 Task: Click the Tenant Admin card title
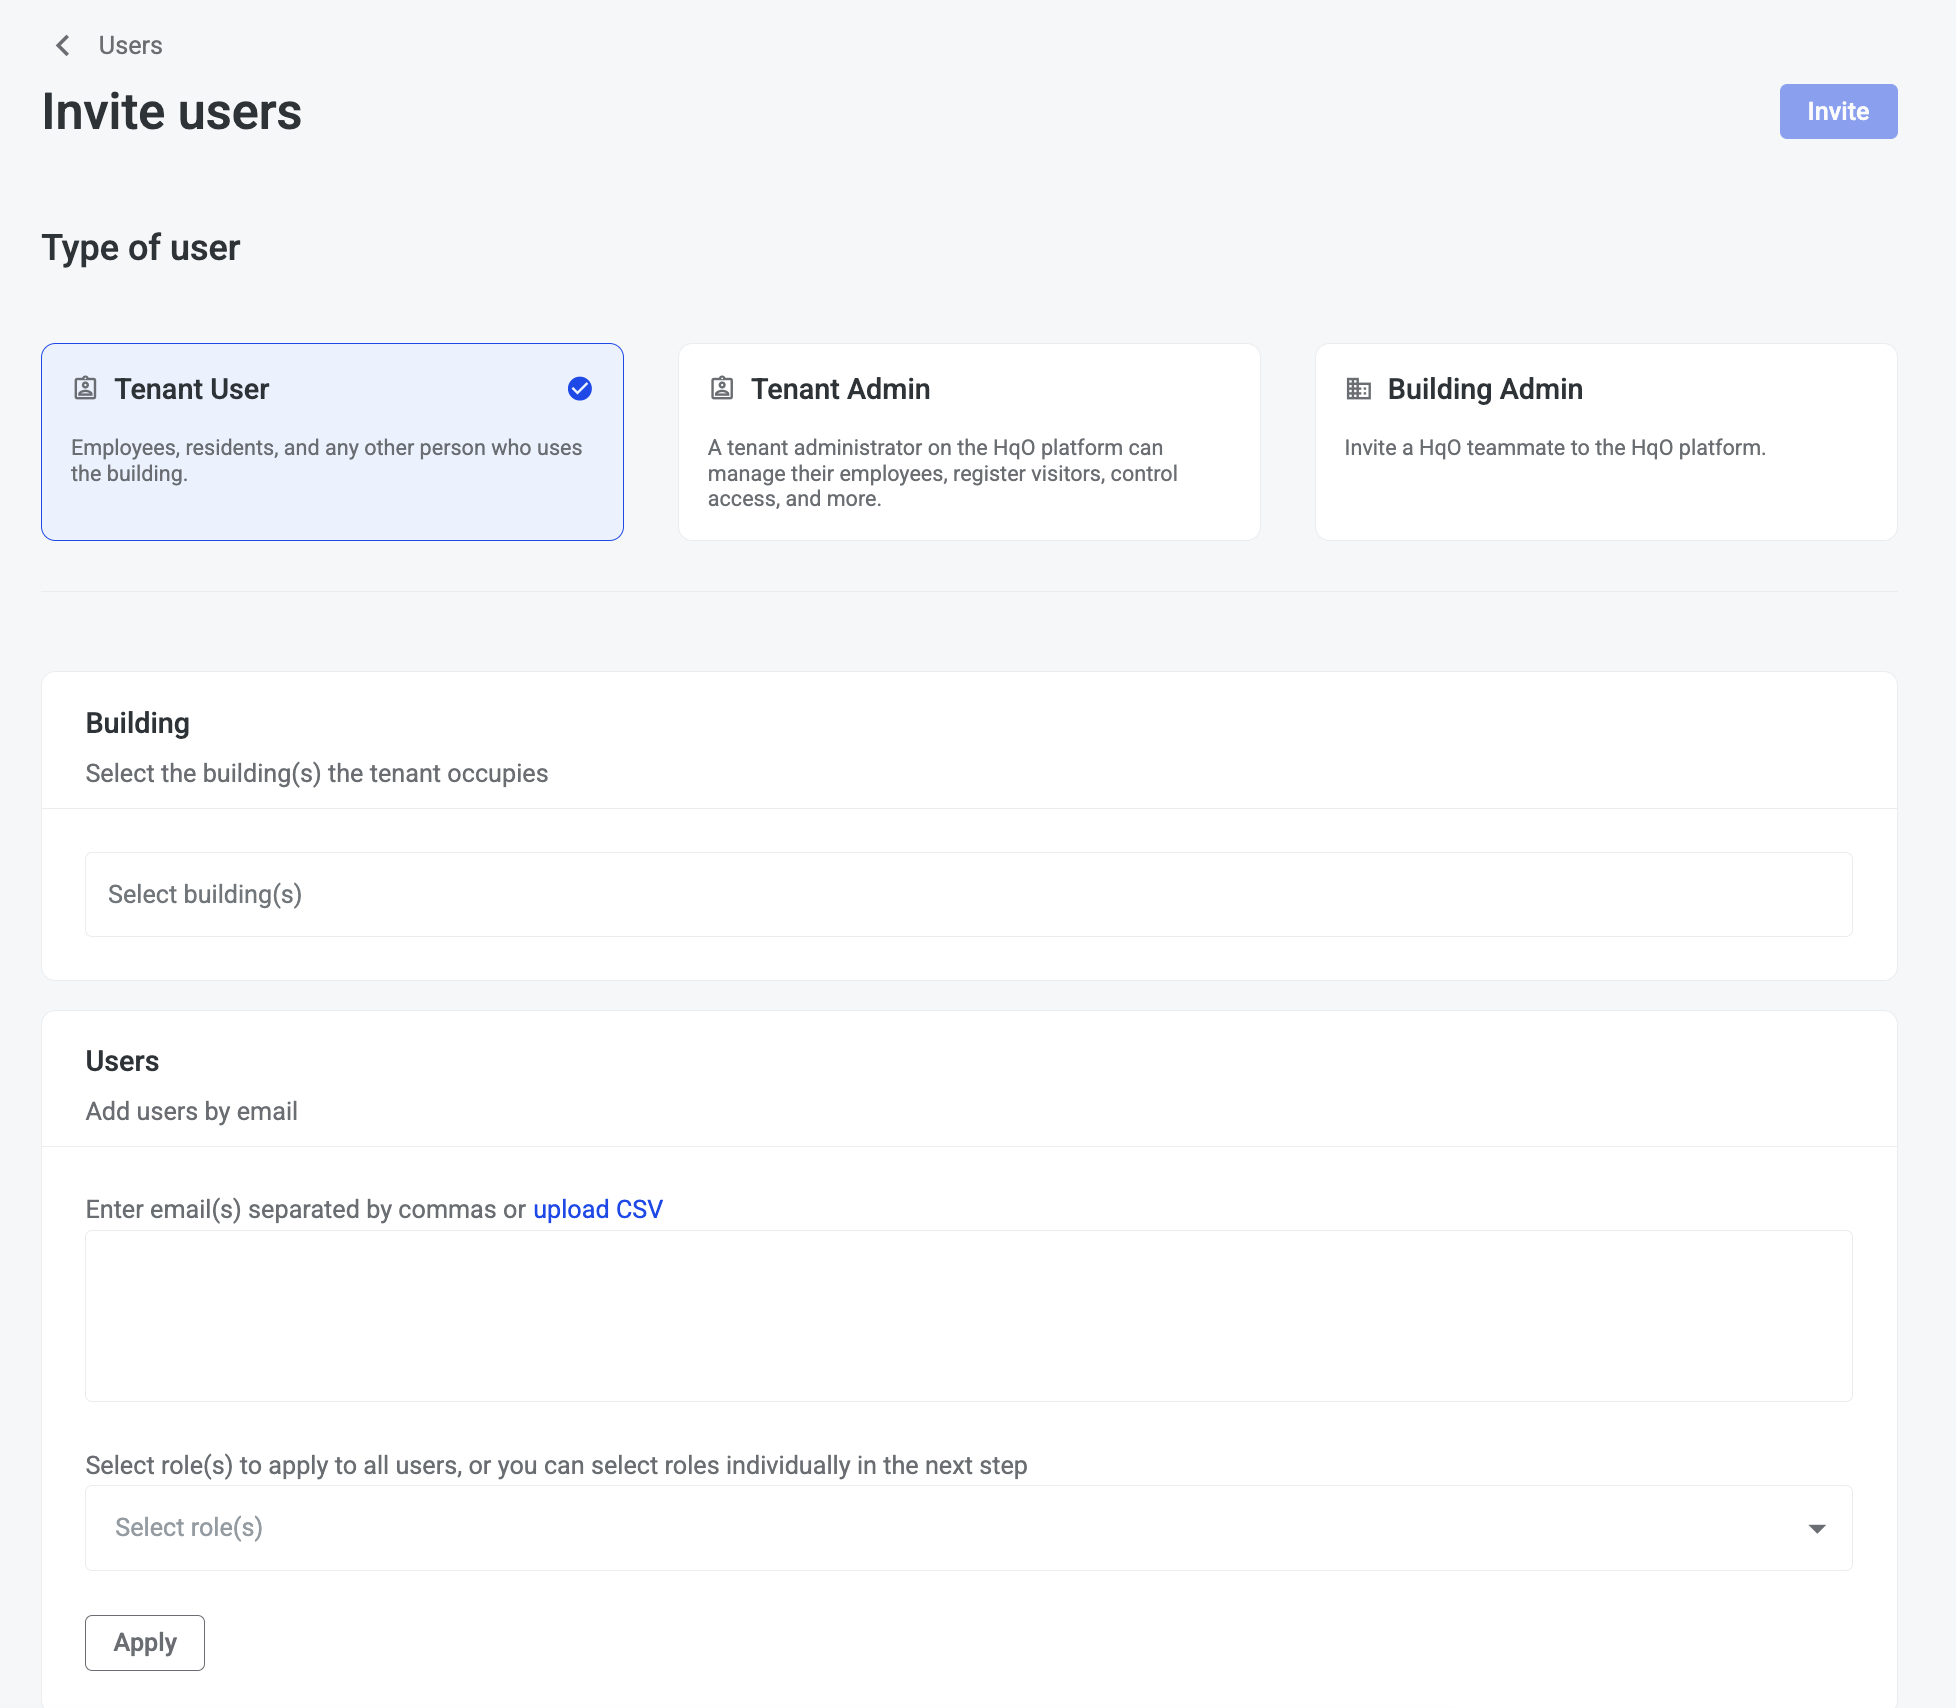click(840, 389)
